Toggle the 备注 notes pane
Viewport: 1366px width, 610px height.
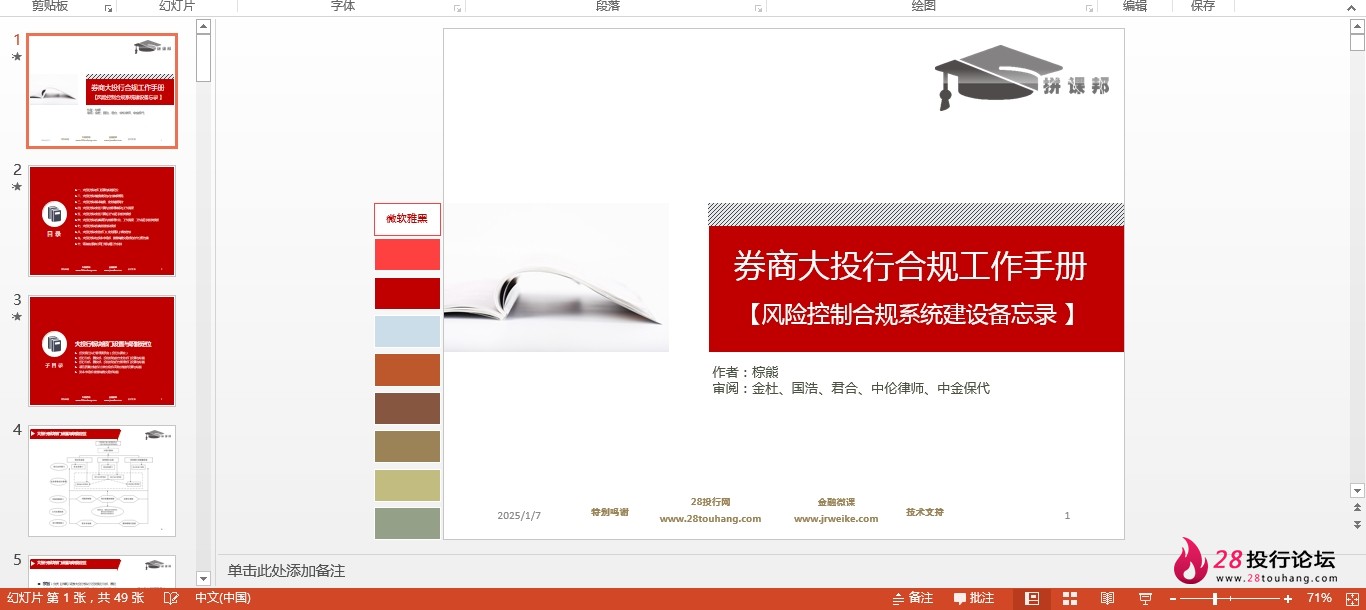coord(912,598)
